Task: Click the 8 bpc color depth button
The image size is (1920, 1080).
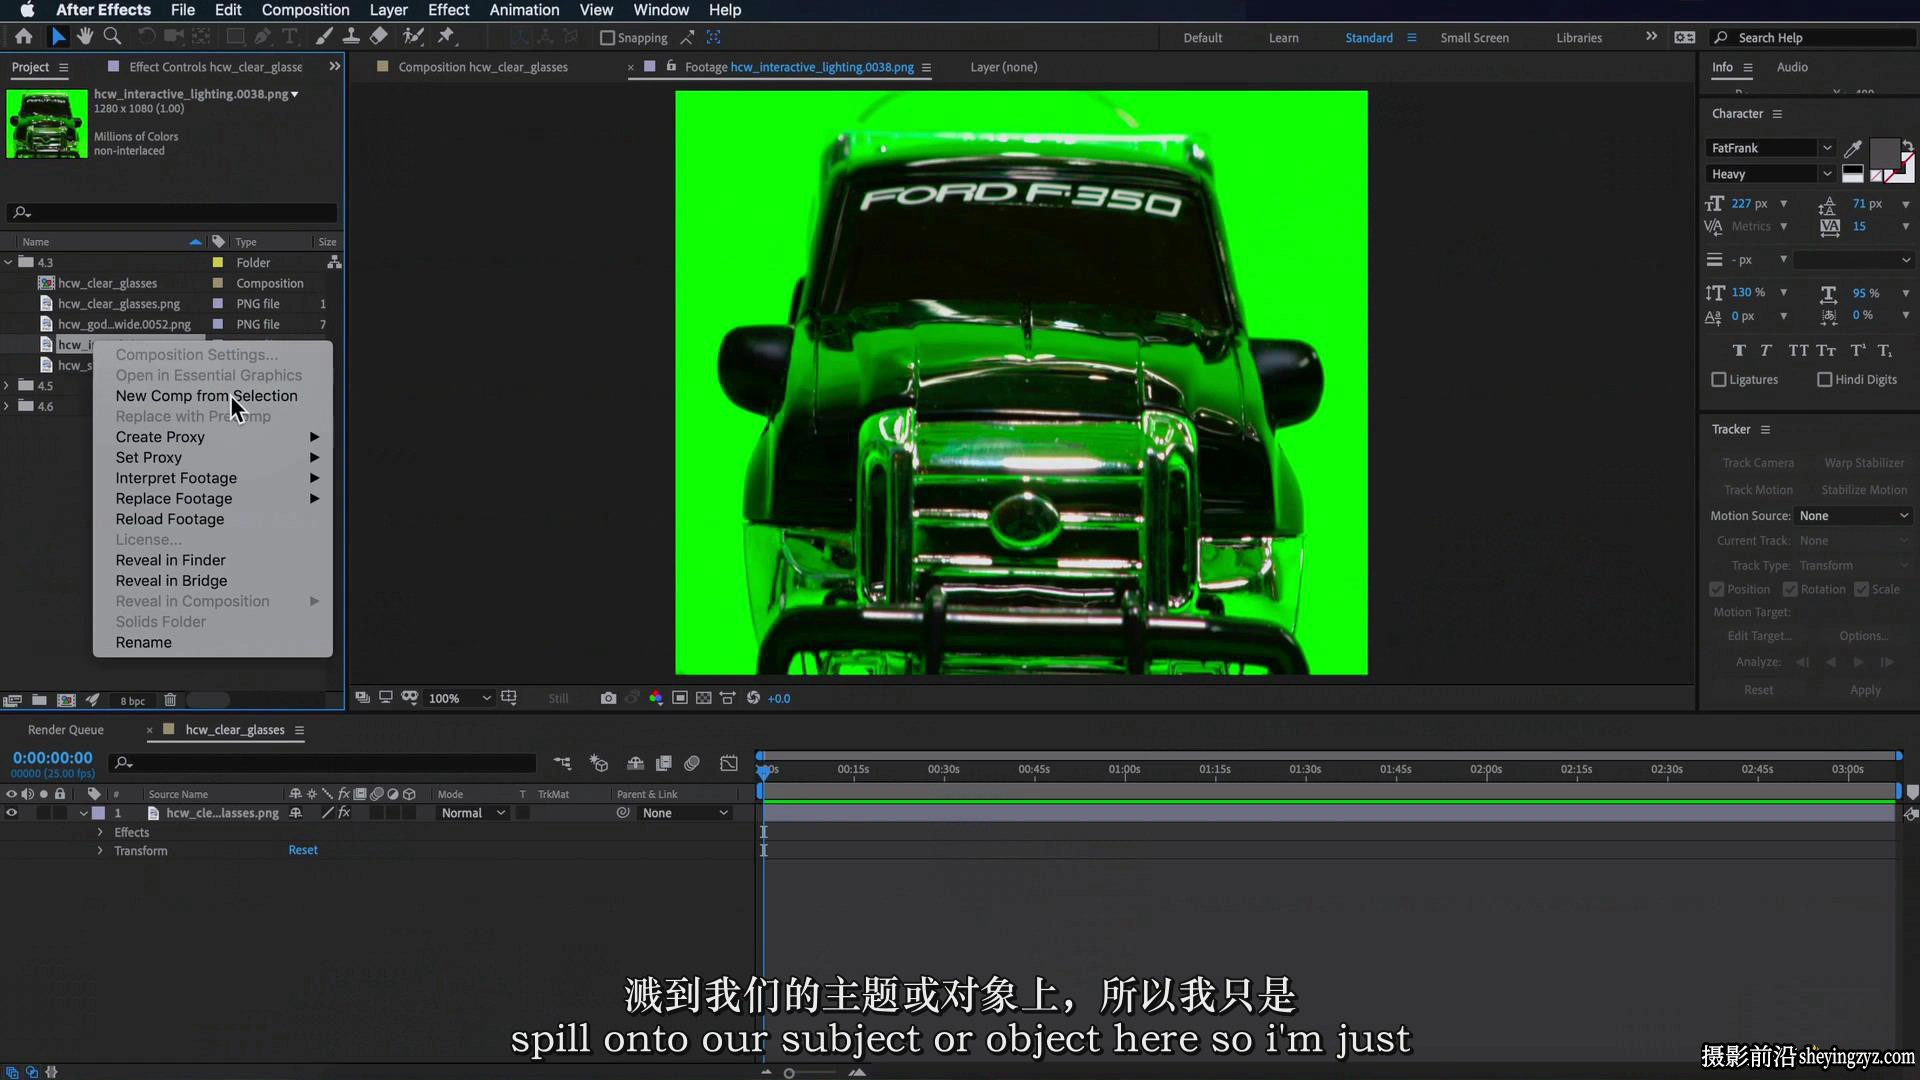Action: 132,700
